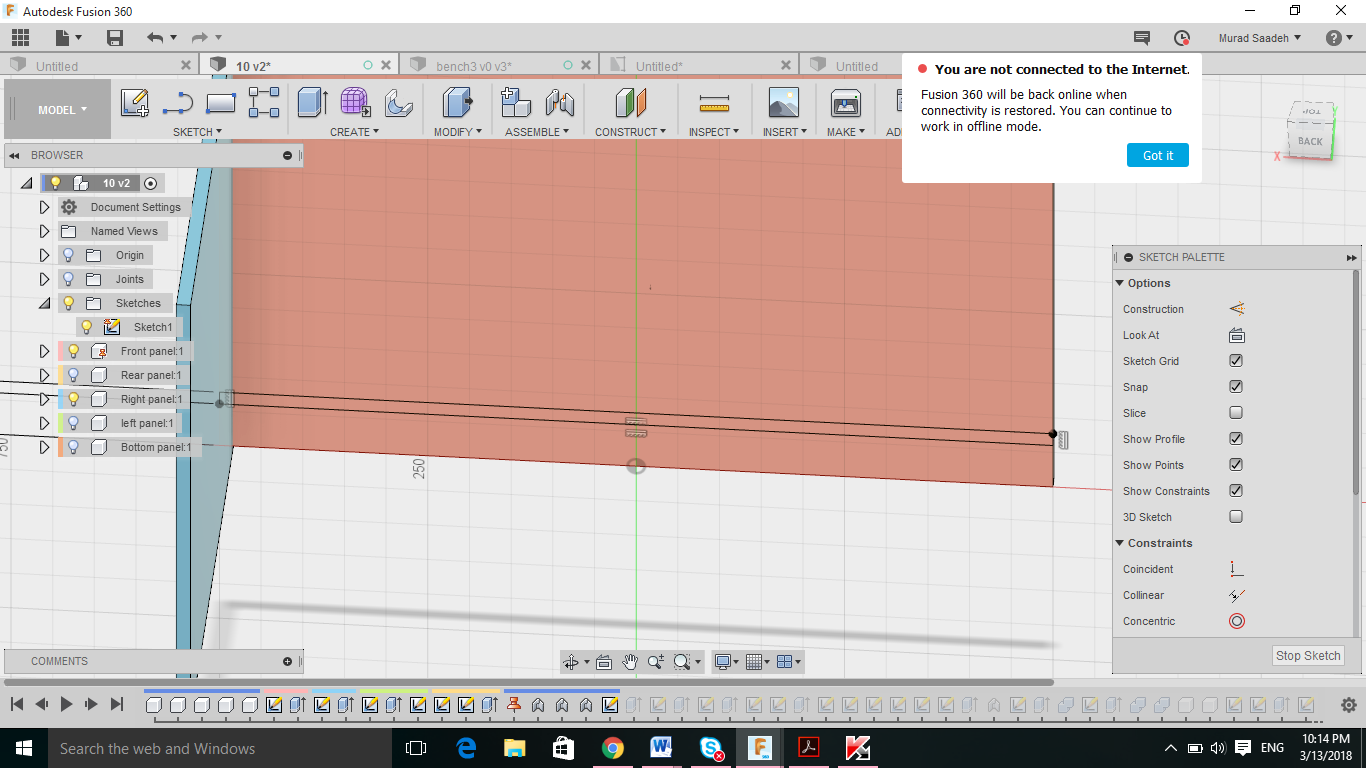1366x768 pixels.
Task: Play the timeline
Action: [x=66, y=705]
